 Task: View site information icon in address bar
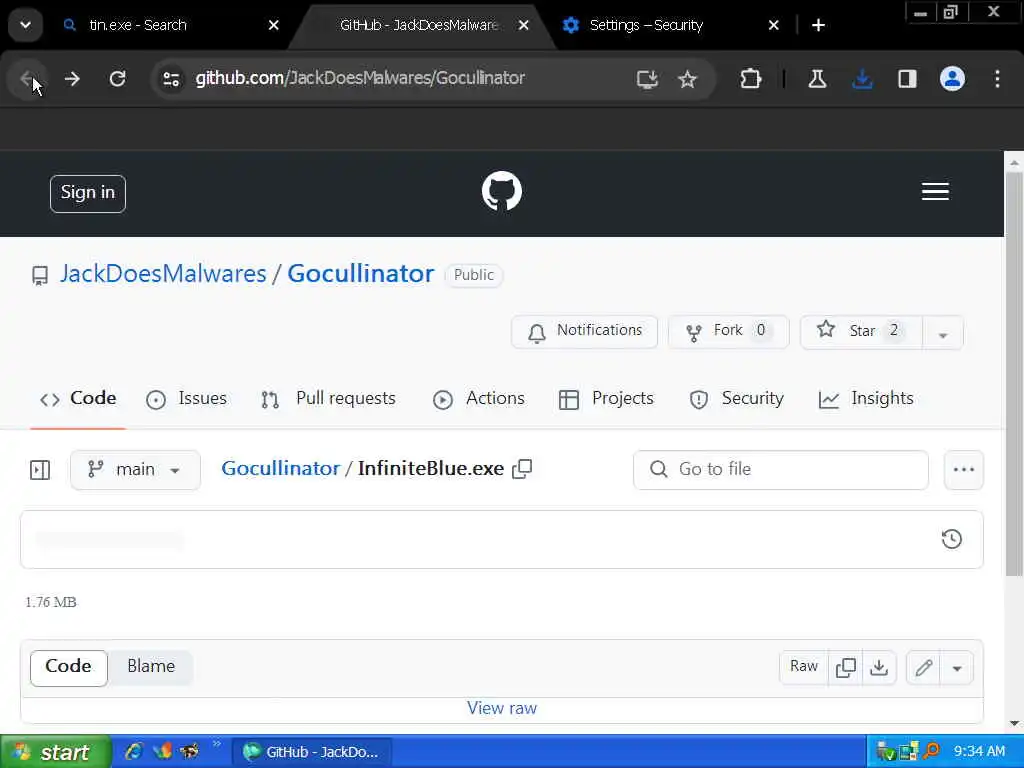[x=172, y=79]
